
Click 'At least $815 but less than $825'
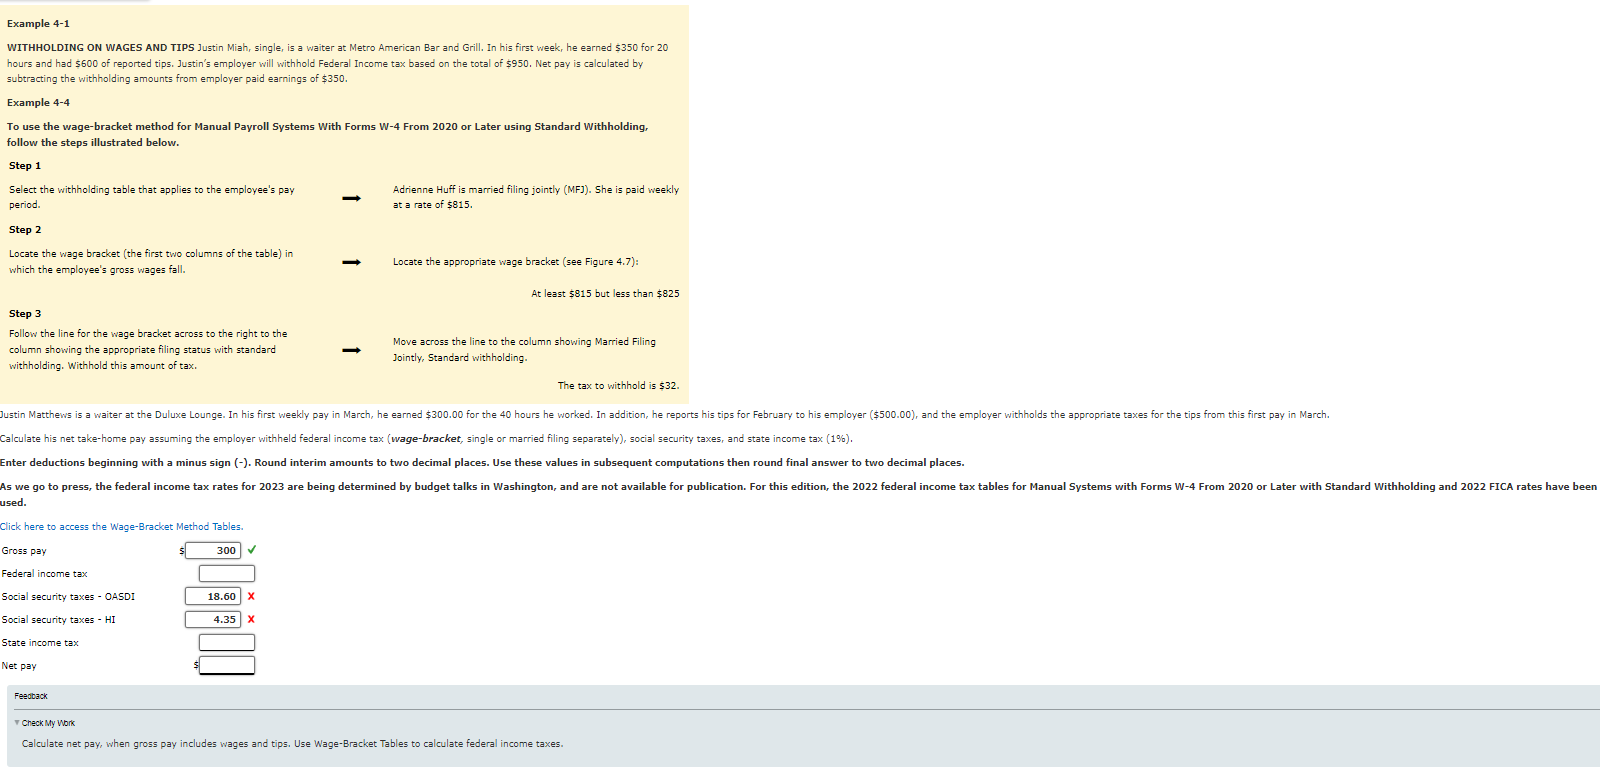coord(605,294)
